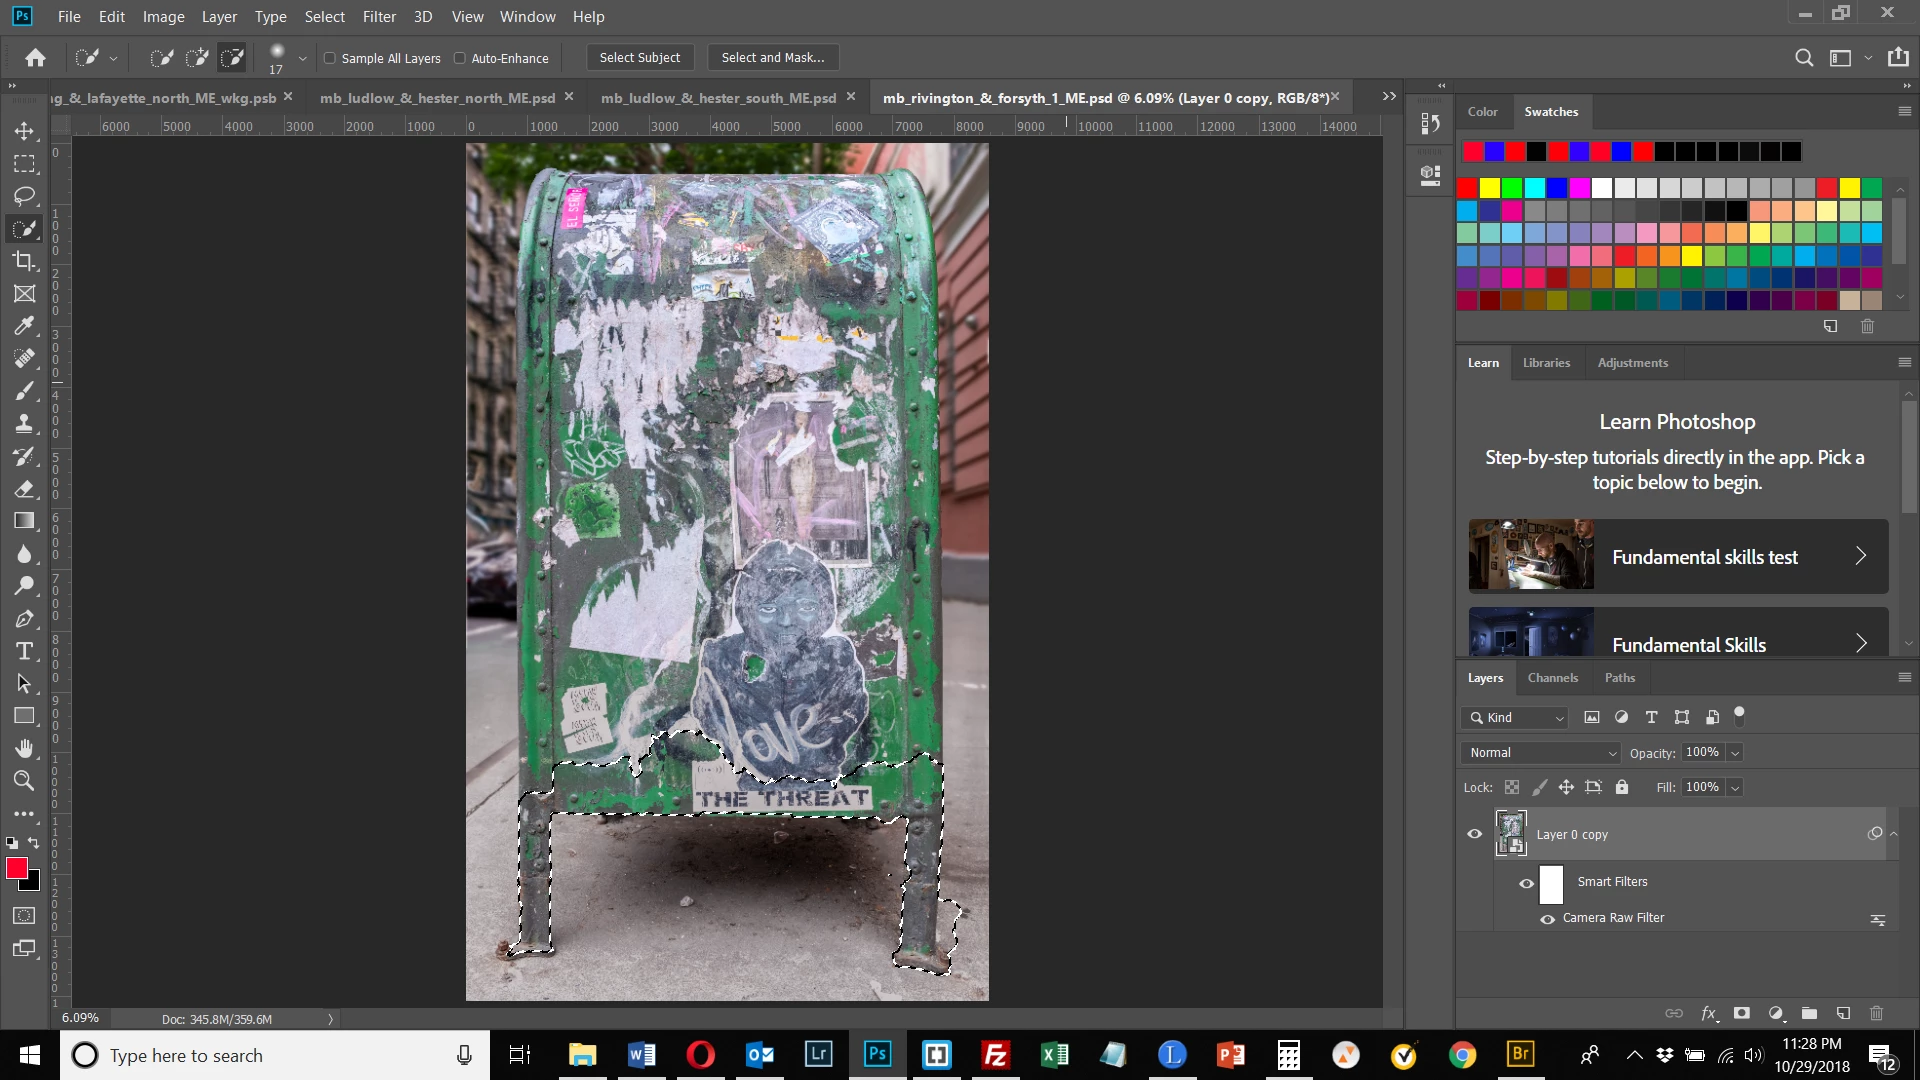Select the Eyedropper tool
Screen dimensions: 1920x1080
click(x=24, y=326)
